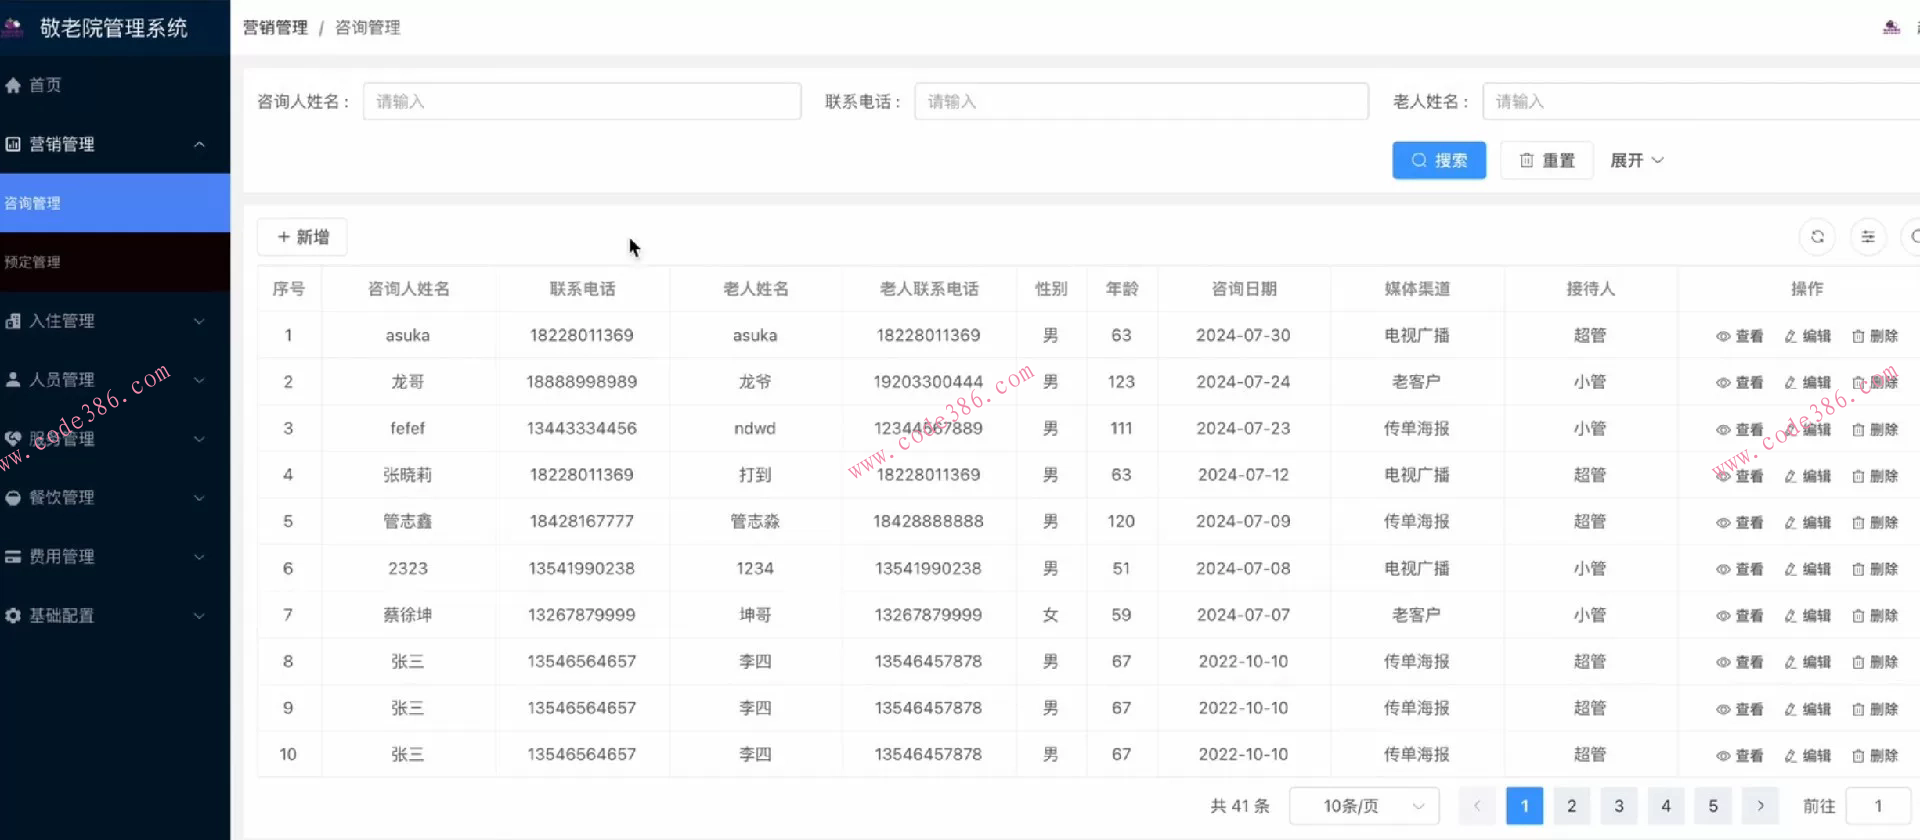The width and height of the screenshot is (1920, 840).
Task: Click the 咨询日期 column header
Action: pos(1243,289)
